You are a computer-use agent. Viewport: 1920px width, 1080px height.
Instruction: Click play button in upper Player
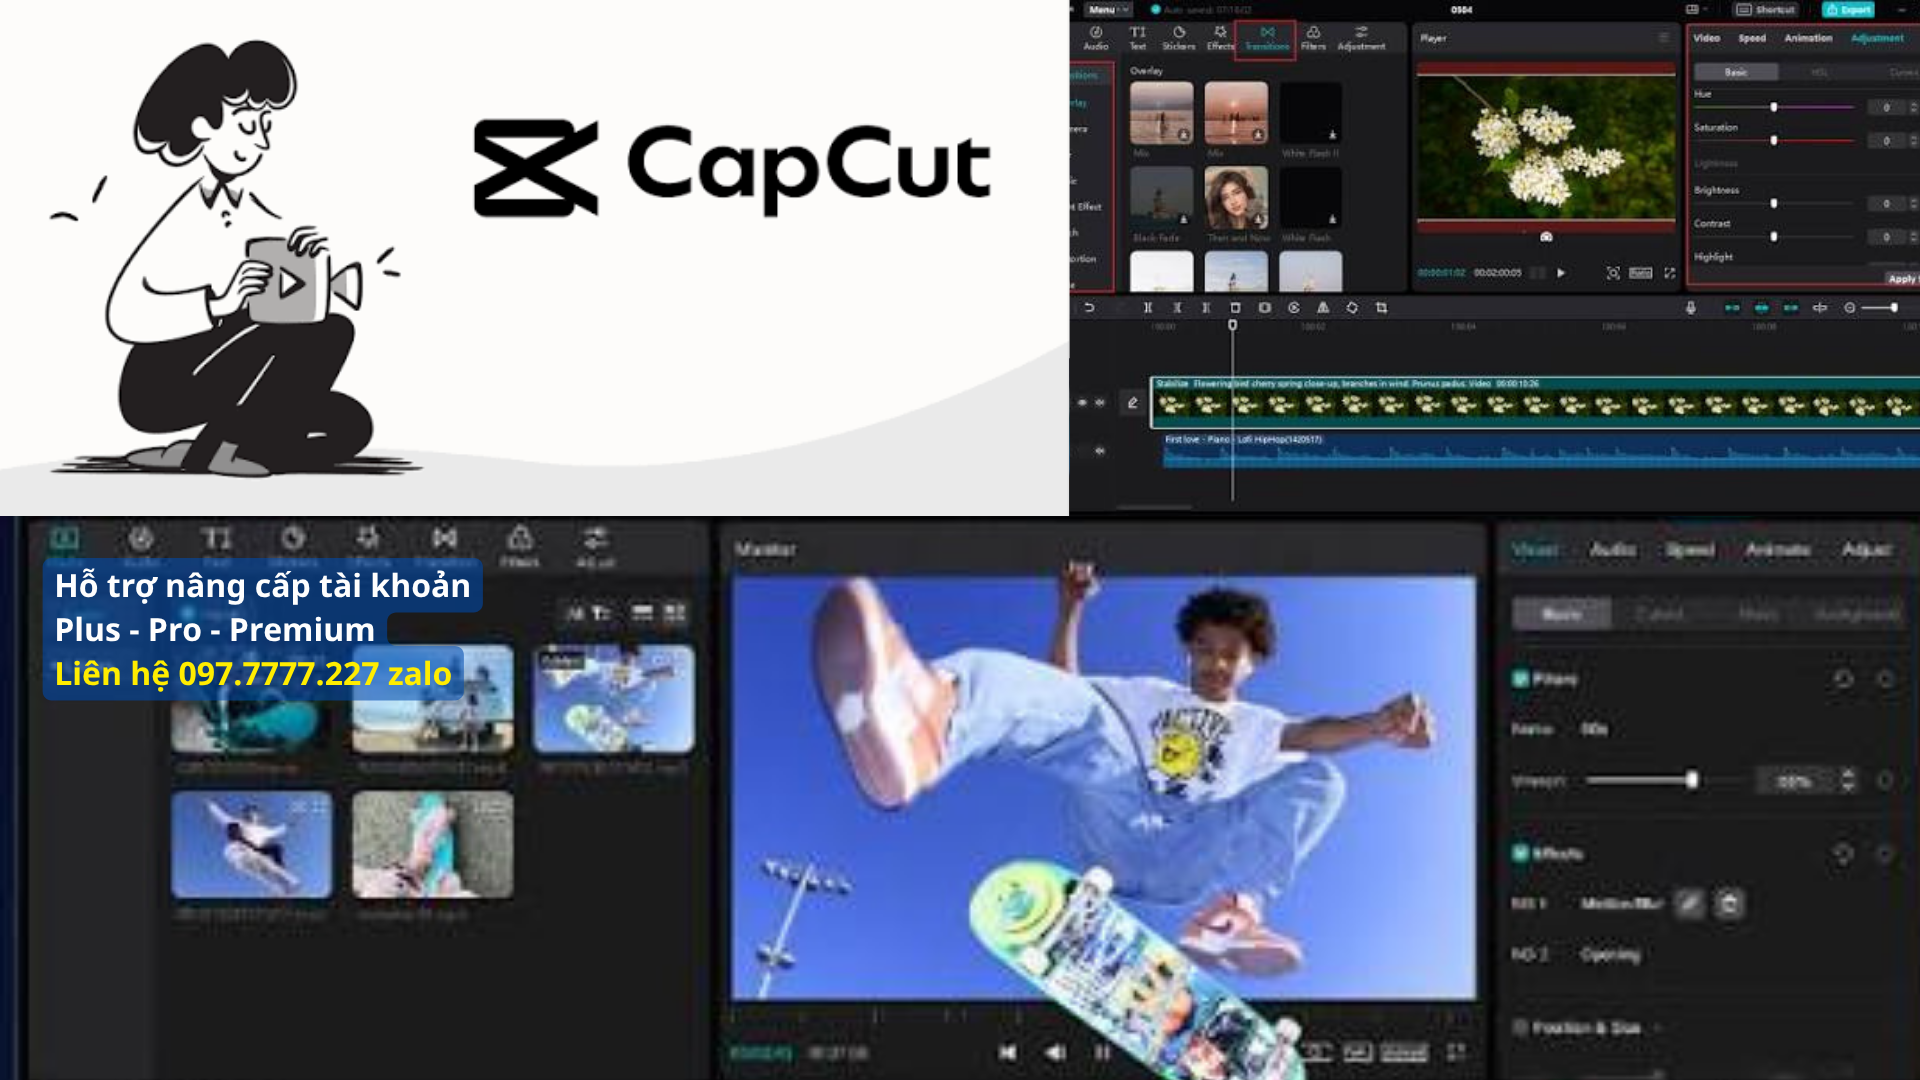(x=1560, y=273)
